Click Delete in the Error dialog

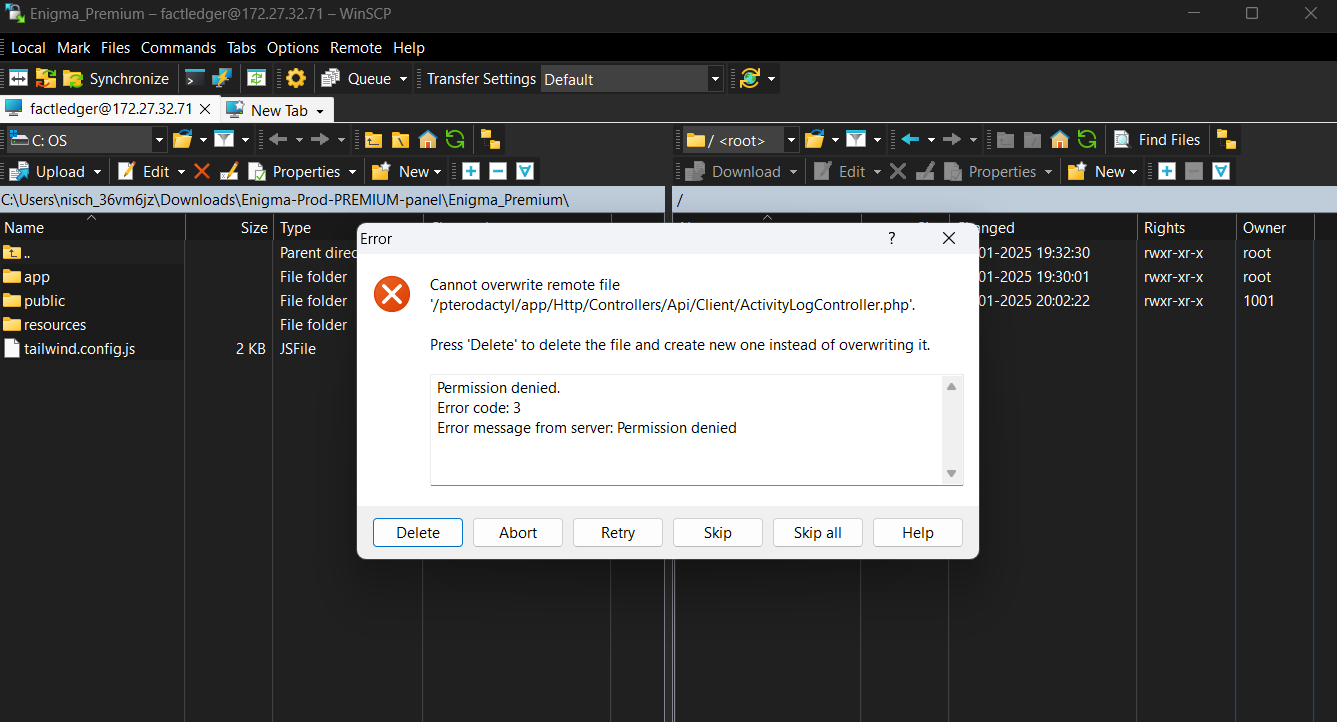(x=418, y=532)
